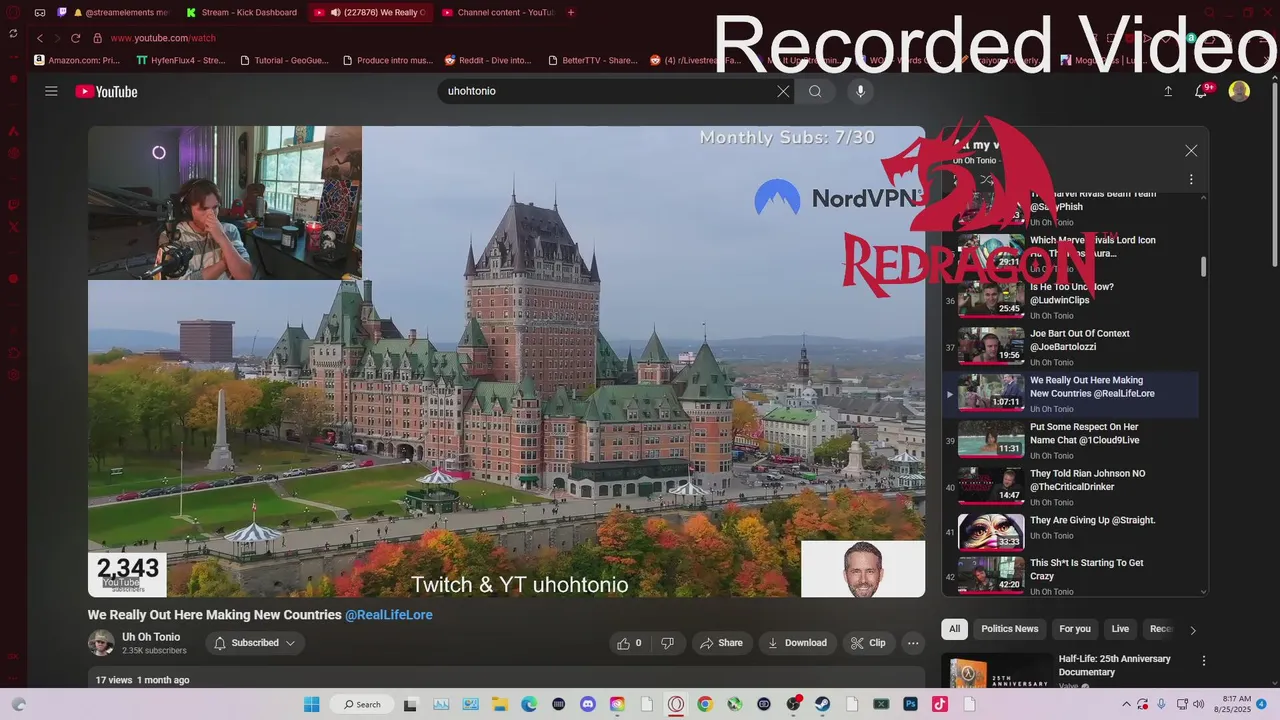Open Google Chrome from the taskbar
Viewport: 1280px width, 720px height.
coord(705,704)
